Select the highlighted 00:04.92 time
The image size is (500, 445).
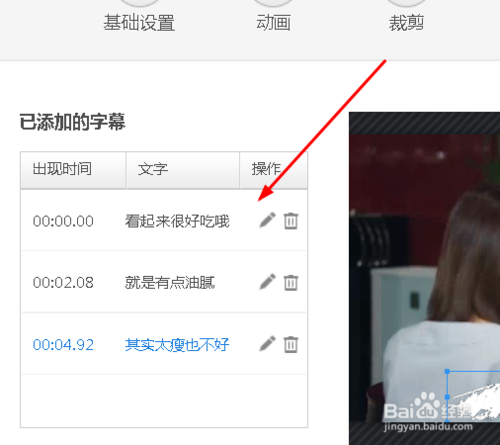point(63,345)
